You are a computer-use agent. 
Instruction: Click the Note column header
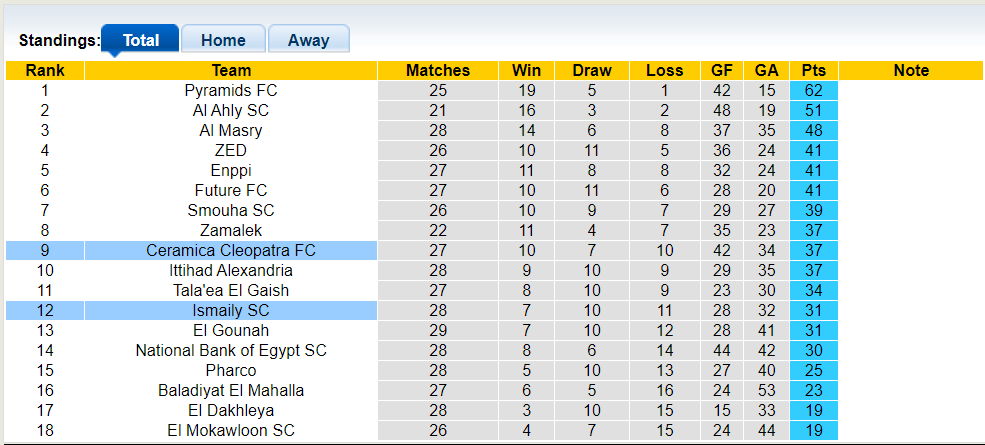coord(911,70)
